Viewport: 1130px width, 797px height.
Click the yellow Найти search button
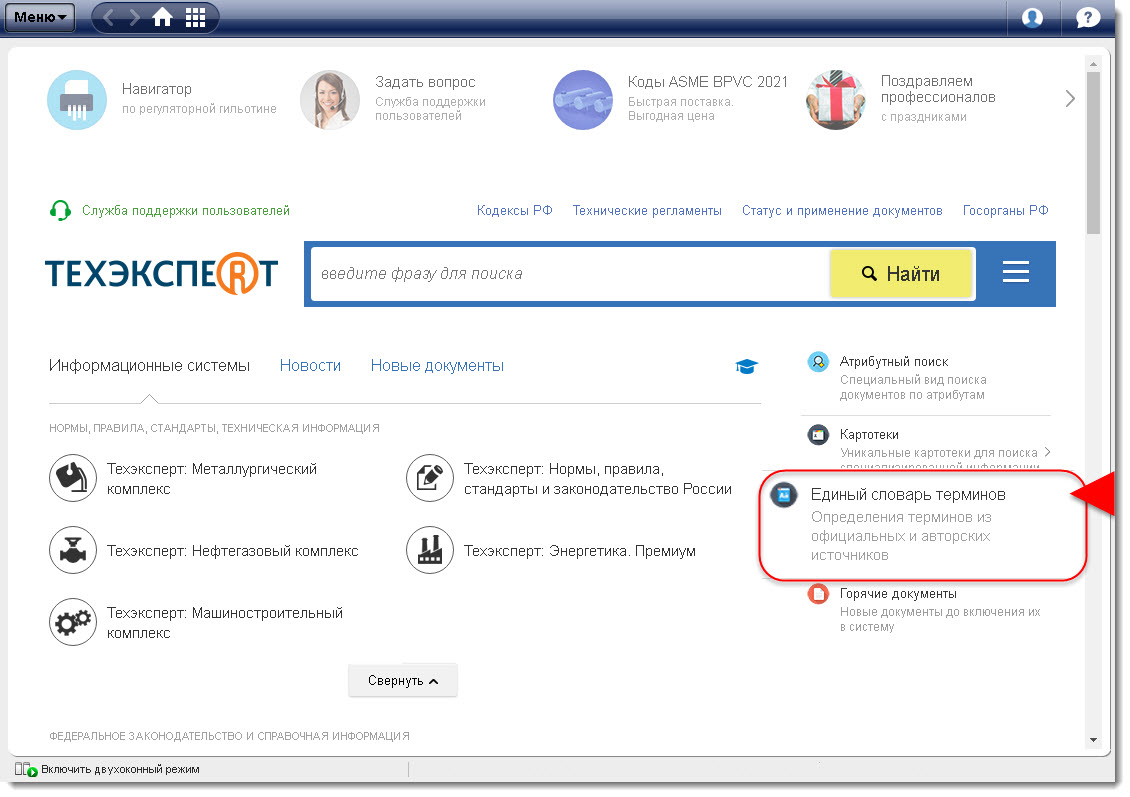tap(902, 274)
